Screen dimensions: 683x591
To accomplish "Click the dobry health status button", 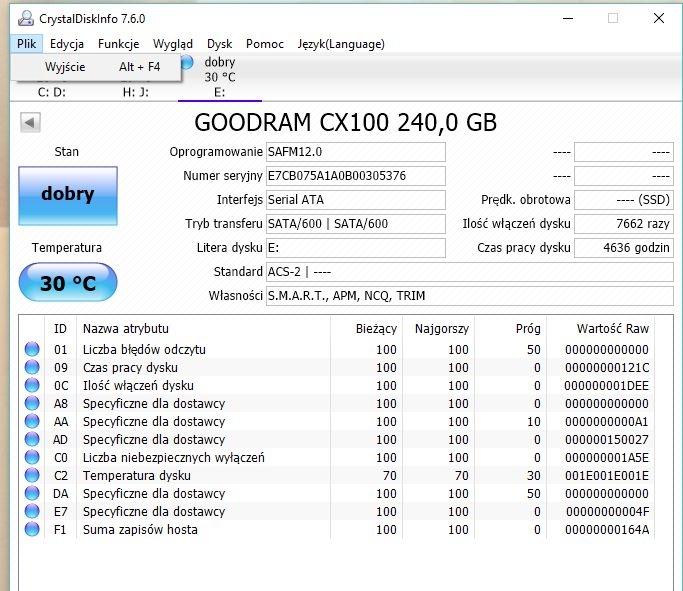I will (x=68, y=196).
